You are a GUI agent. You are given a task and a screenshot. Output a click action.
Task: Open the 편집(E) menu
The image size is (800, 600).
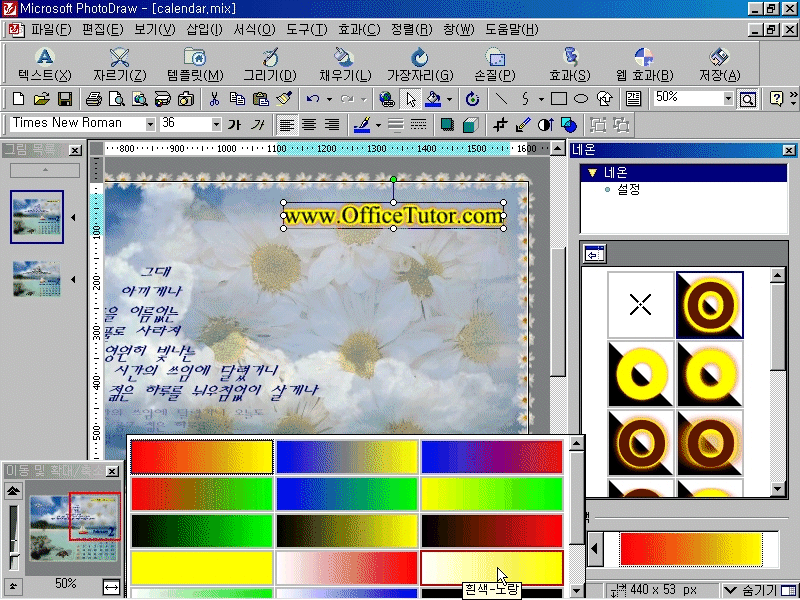point(103,30)
